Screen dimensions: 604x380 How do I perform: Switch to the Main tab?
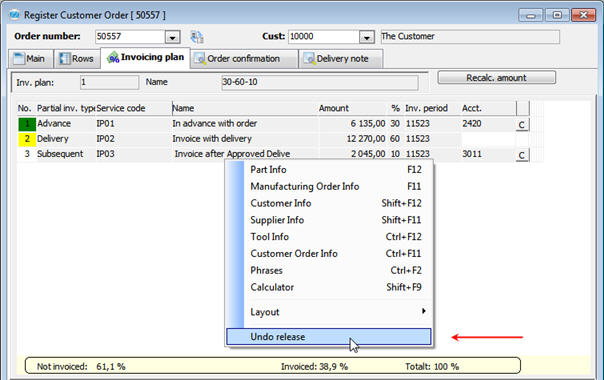tap(30, 59)
